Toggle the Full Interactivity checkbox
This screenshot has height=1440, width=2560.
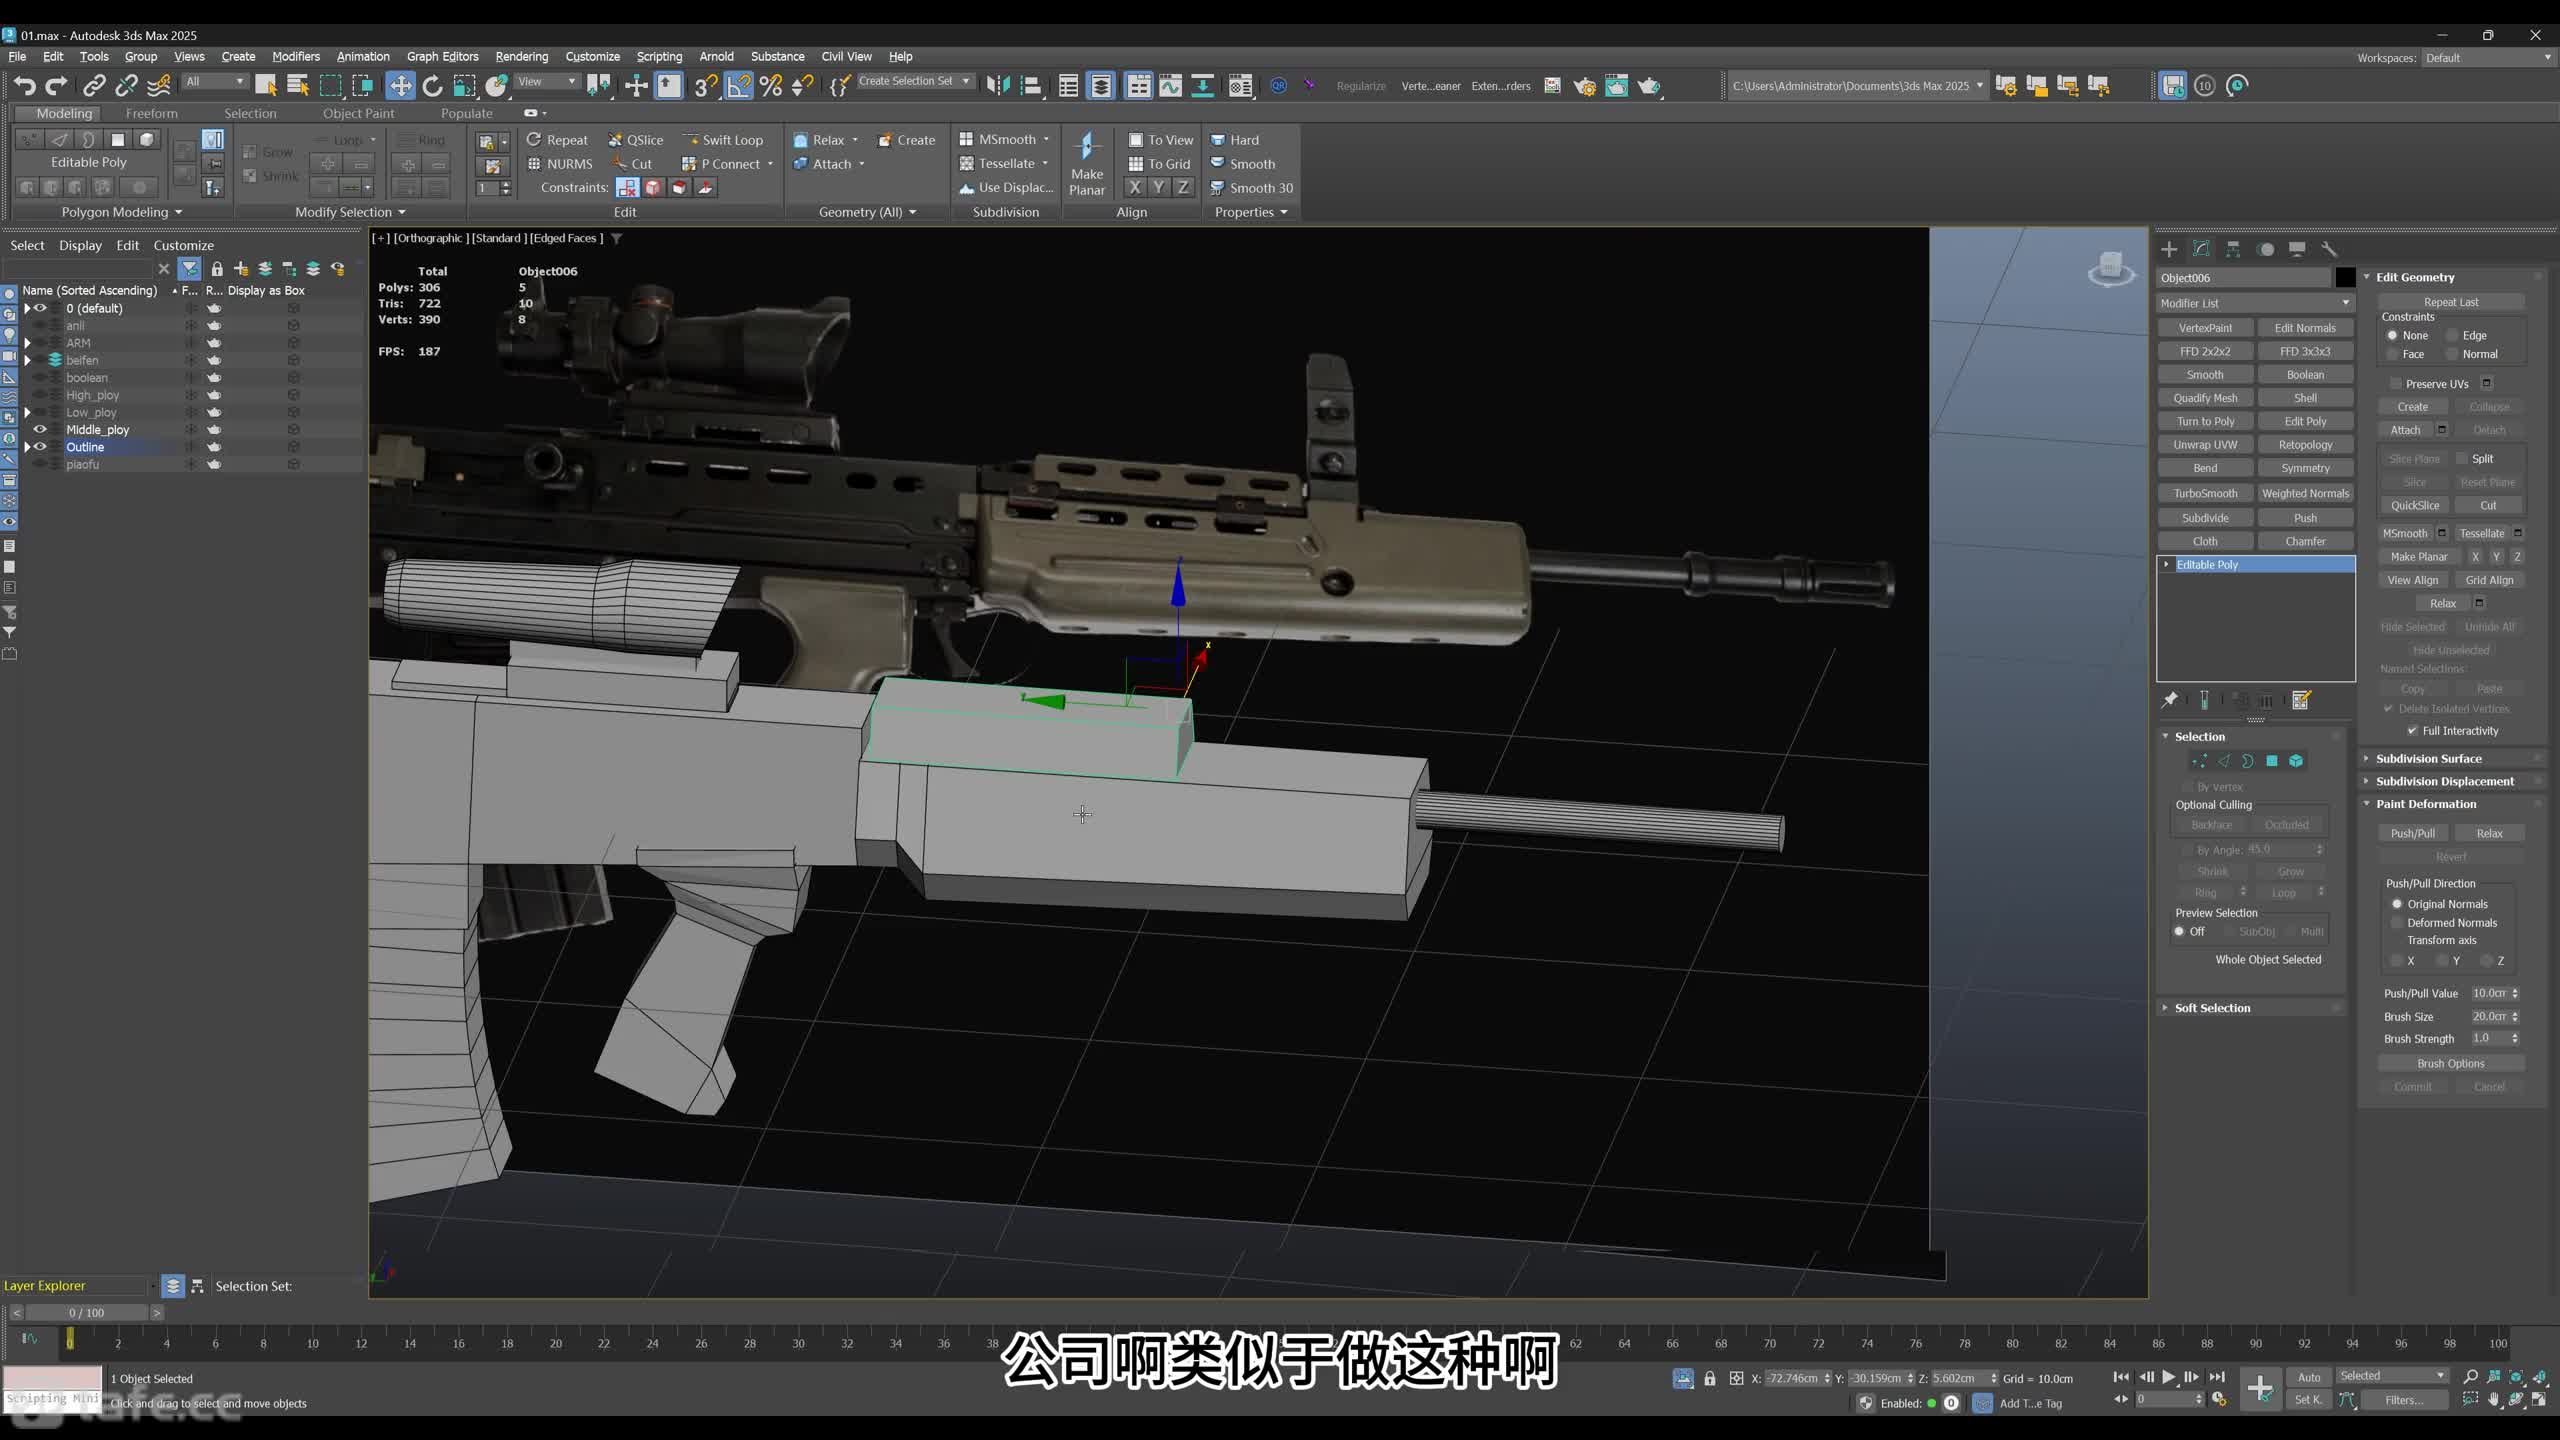coord(2412,731)
